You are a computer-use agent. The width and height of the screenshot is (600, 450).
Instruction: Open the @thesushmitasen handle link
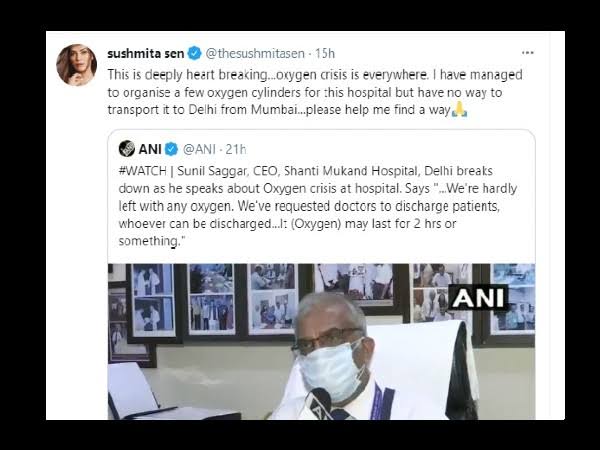(x=255, y=54)
